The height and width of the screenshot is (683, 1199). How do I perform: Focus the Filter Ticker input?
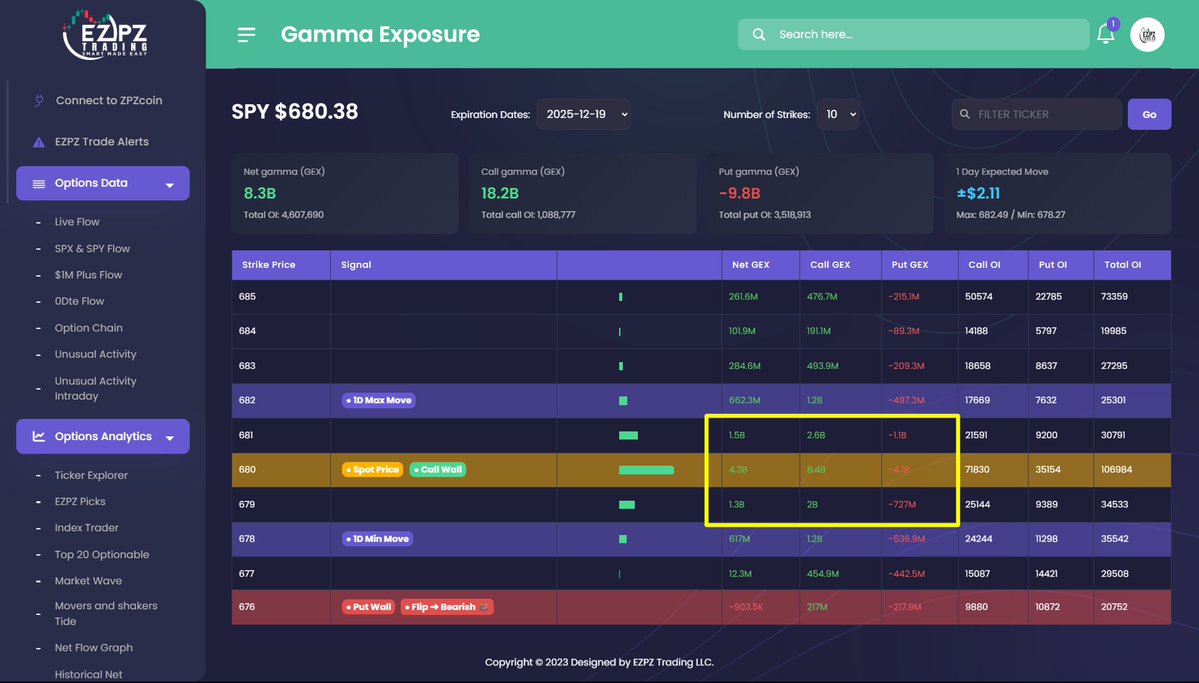(1037, 114)
